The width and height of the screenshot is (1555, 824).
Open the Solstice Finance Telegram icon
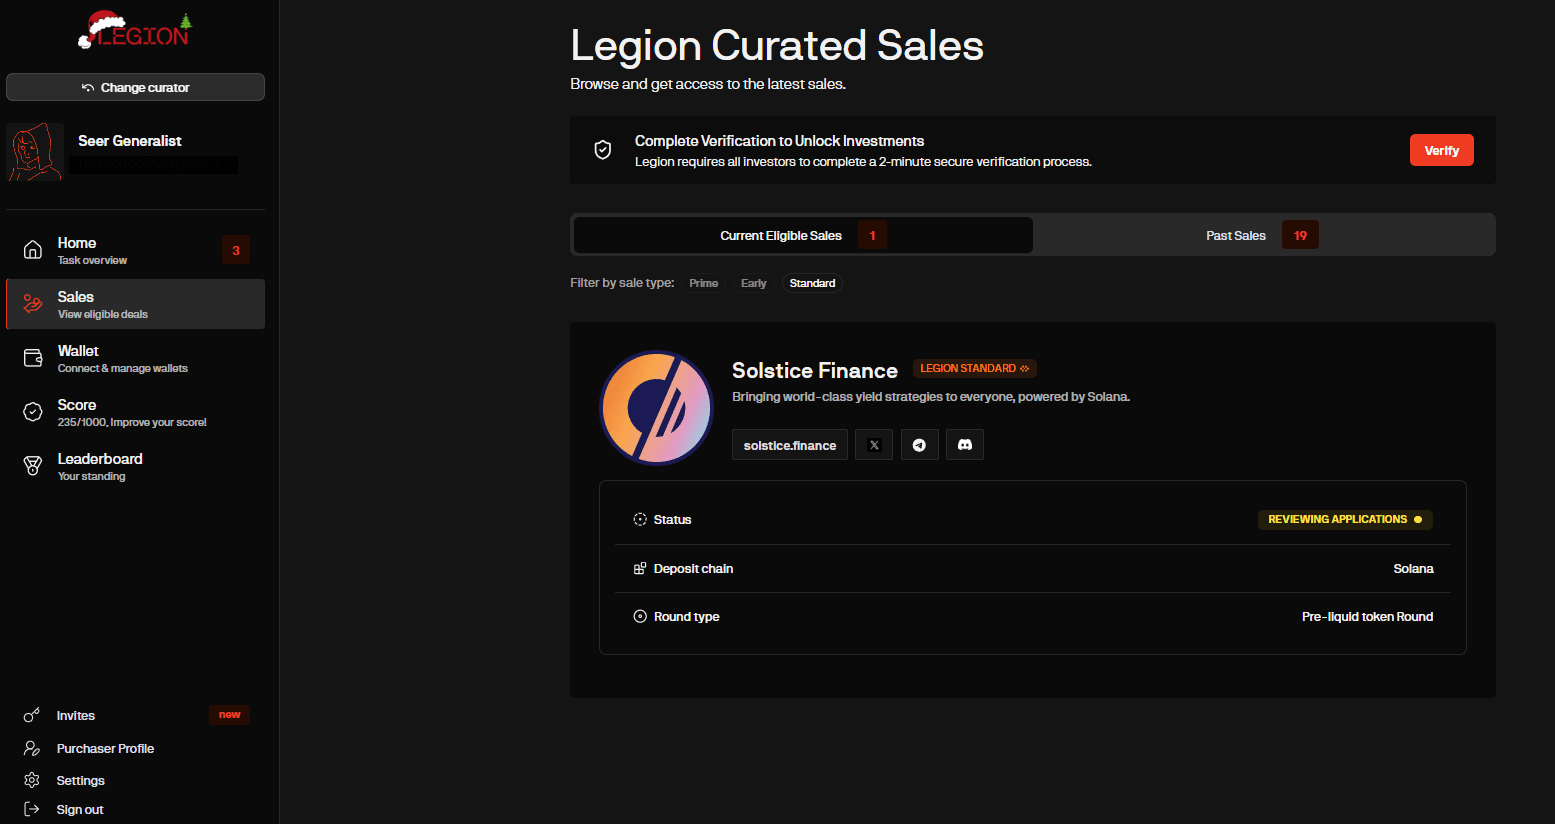[x=919, y=444]
